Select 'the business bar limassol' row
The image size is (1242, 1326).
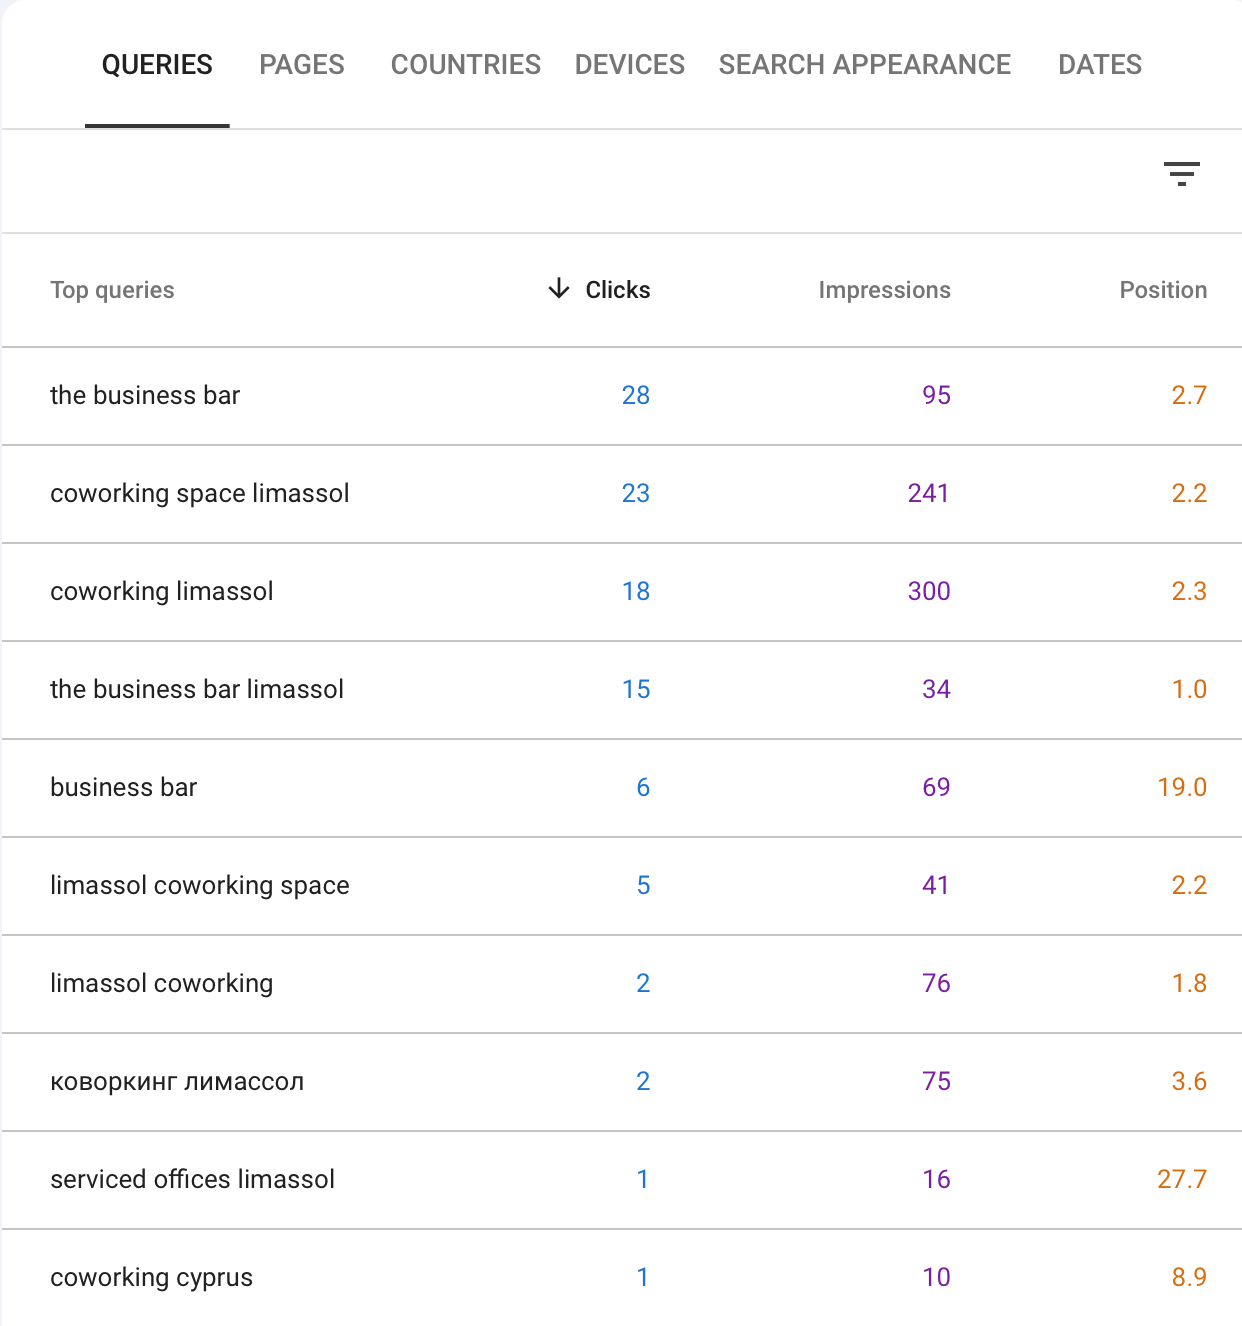click(196, 689)
